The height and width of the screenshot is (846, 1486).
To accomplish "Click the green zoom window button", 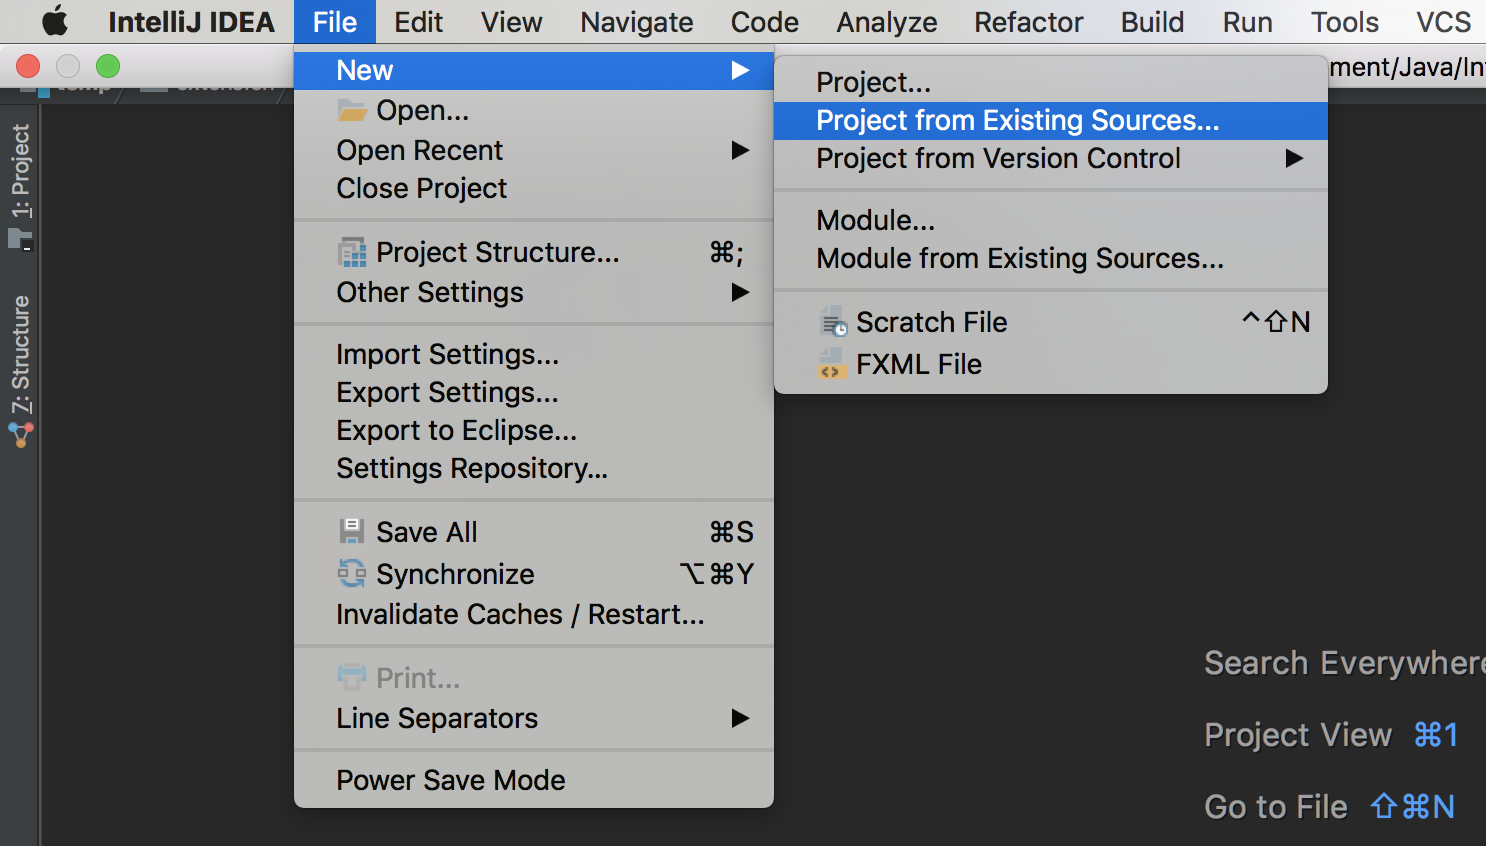I will [x=108, y=66].
